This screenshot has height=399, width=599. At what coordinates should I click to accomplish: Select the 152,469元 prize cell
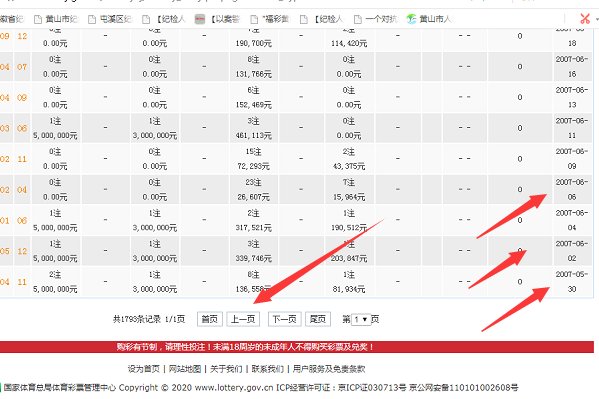pos(254,105)
